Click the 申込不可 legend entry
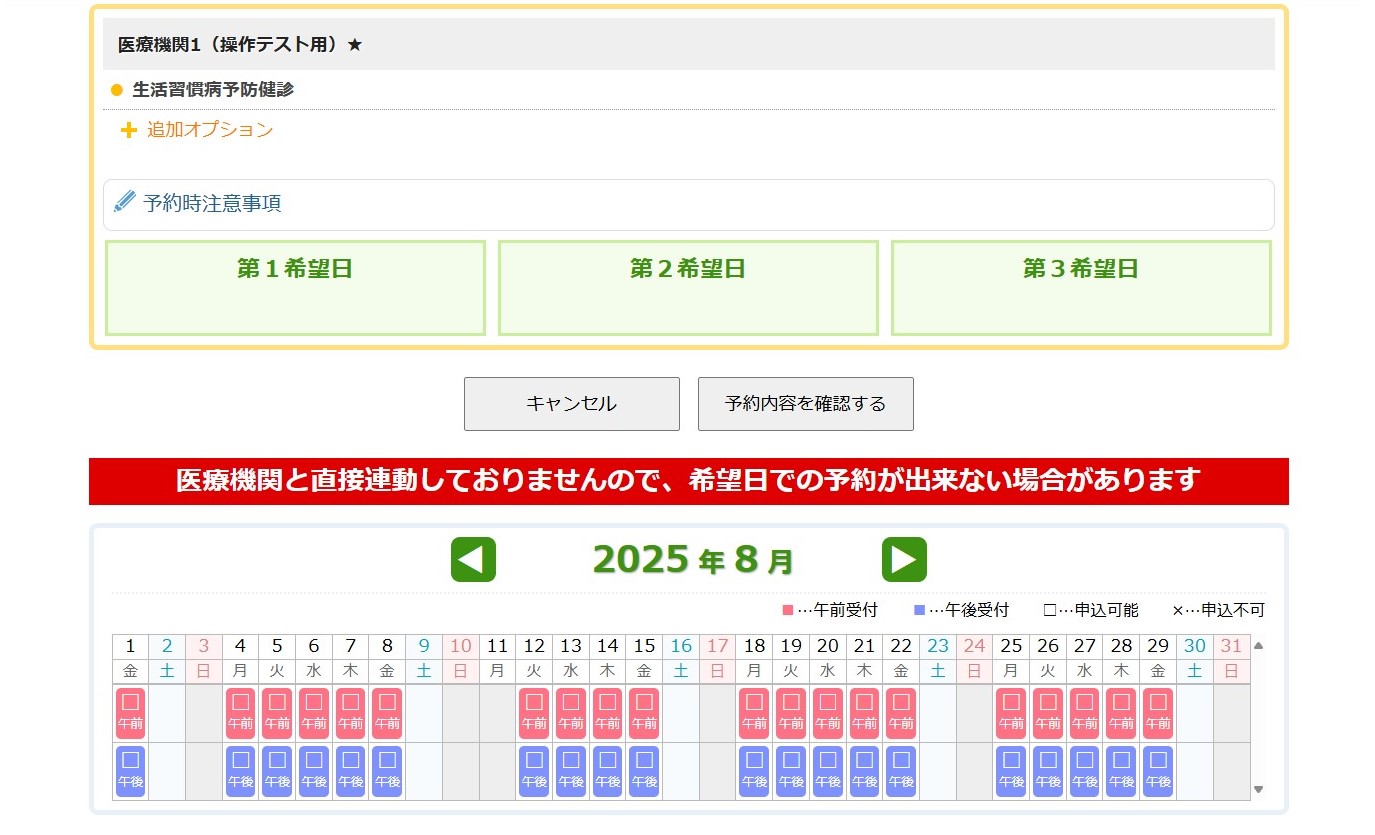The width and height of the screenshot is (1375, 835). (1218, 610)
